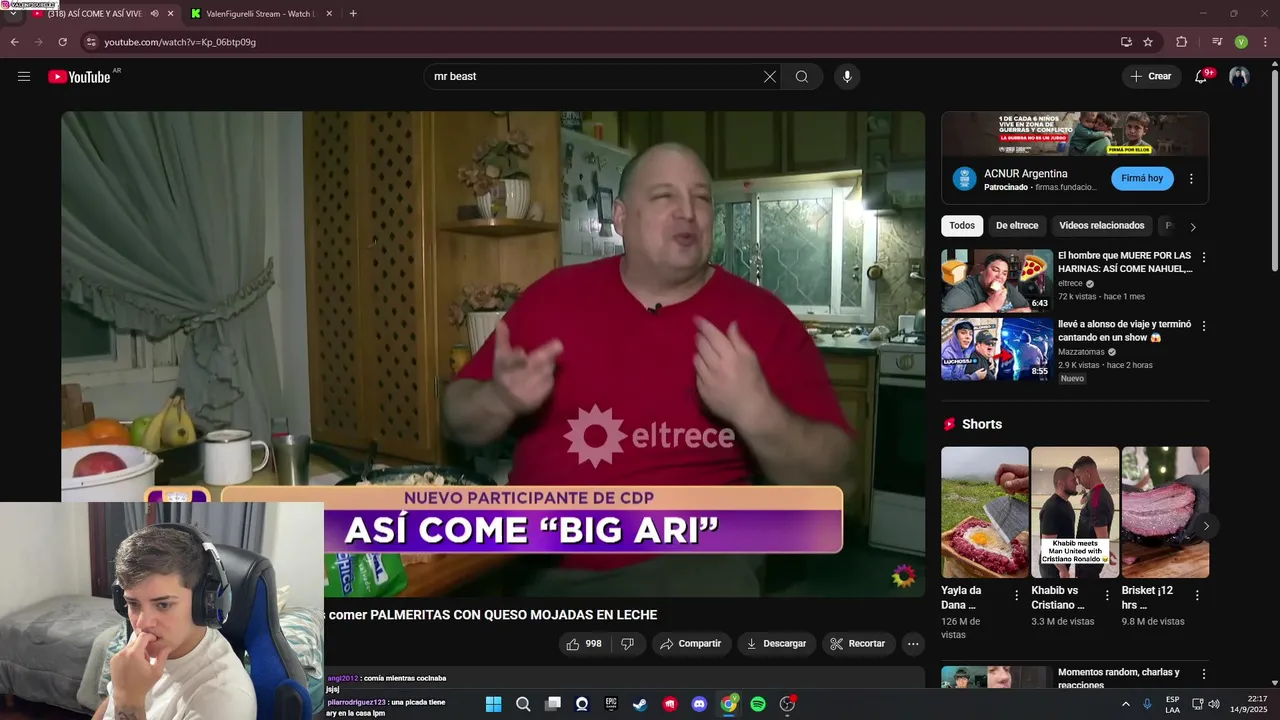This screenshot has width=1280, height=720.
Task: Click the 'Compartir' button
Action: point(692,644)
